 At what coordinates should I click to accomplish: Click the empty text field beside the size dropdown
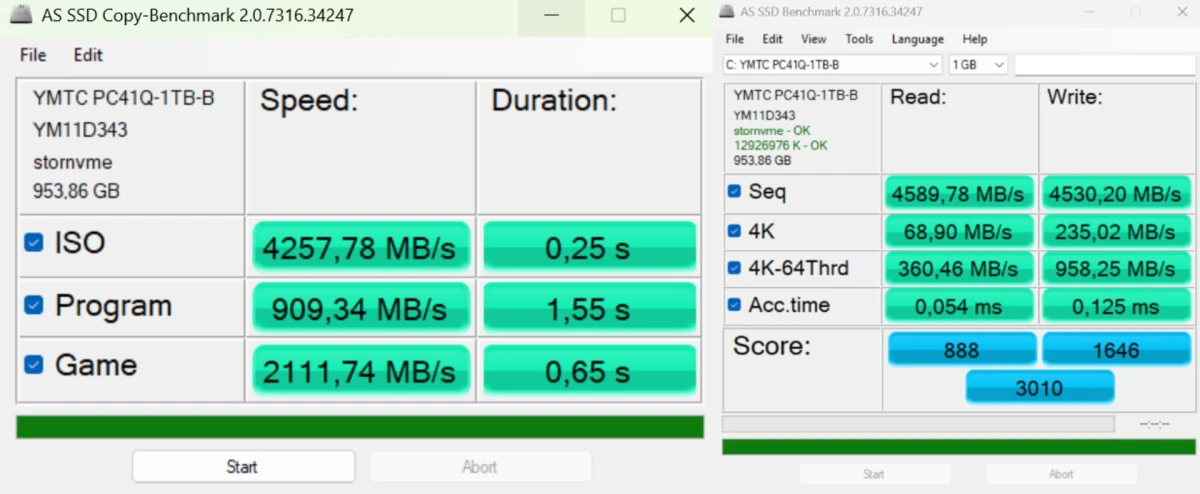[1104, 65]
